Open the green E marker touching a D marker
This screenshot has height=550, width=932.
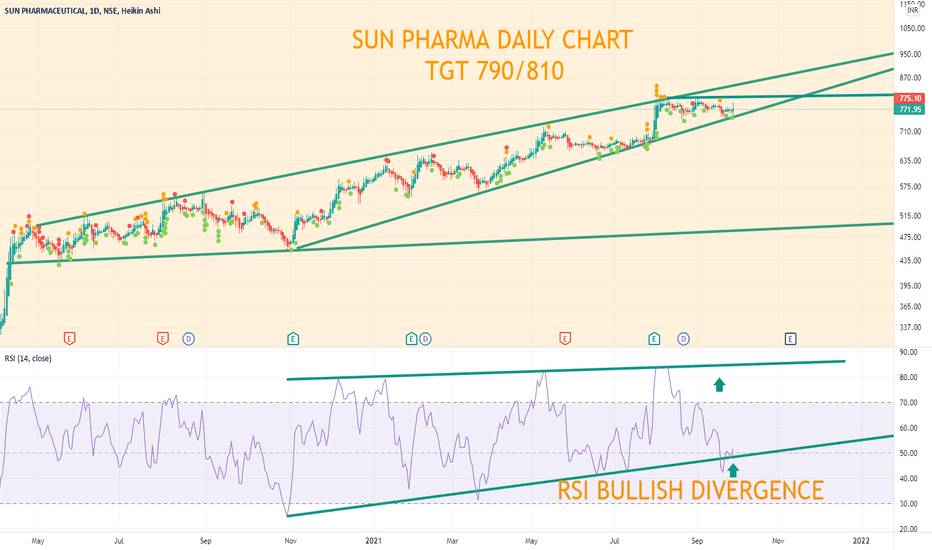click(x=411, y=339)
